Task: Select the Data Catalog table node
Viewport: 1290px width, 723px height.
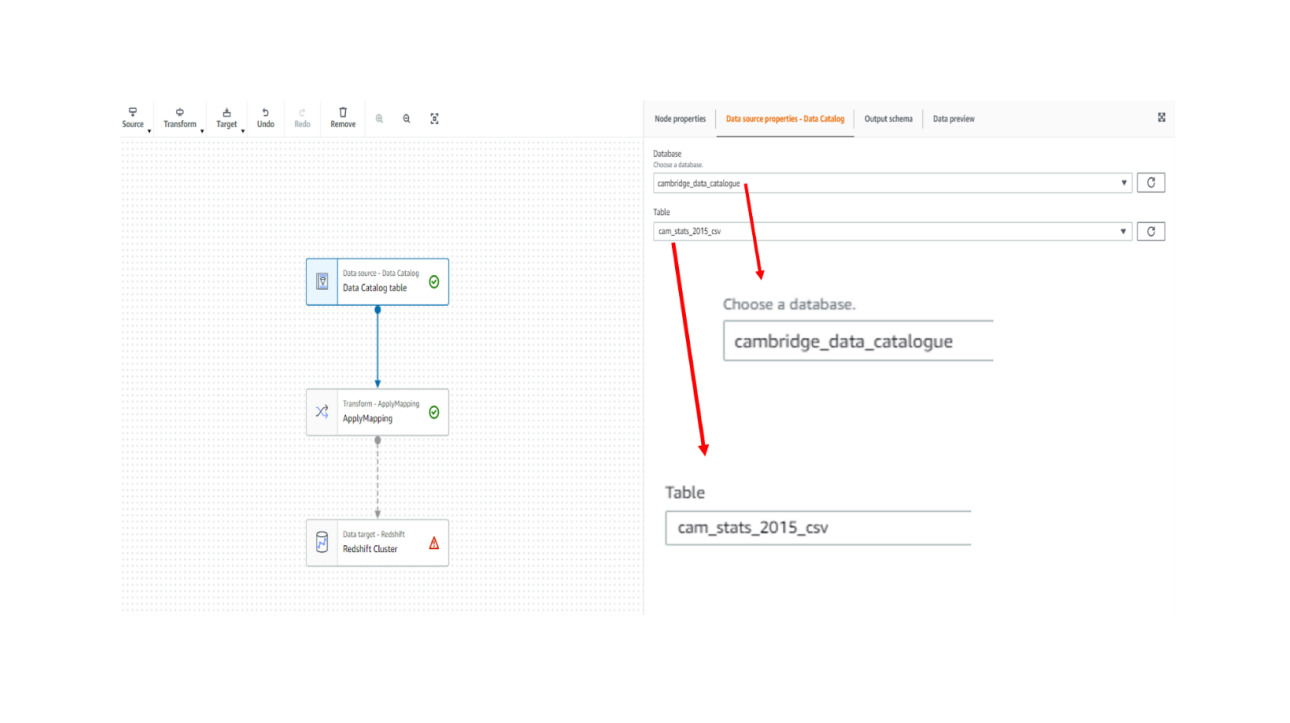Action: click(x=377, y=281)
